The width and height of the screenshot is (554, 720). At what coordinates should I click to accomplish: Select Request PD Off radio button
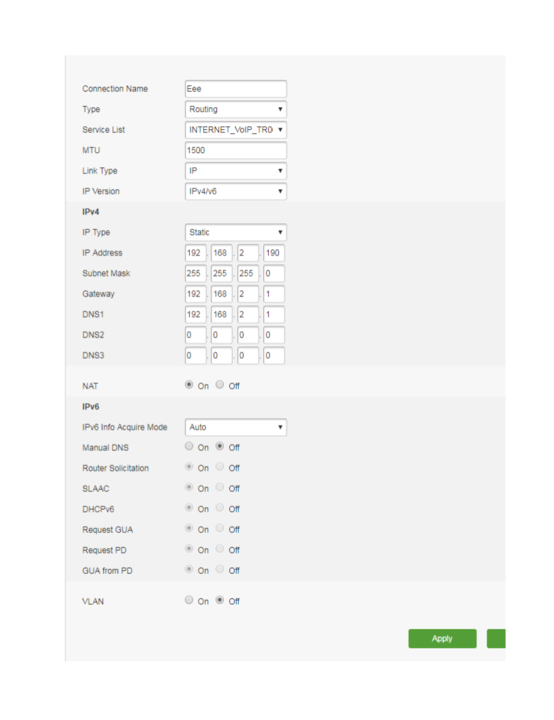click(x=220, y=549)
